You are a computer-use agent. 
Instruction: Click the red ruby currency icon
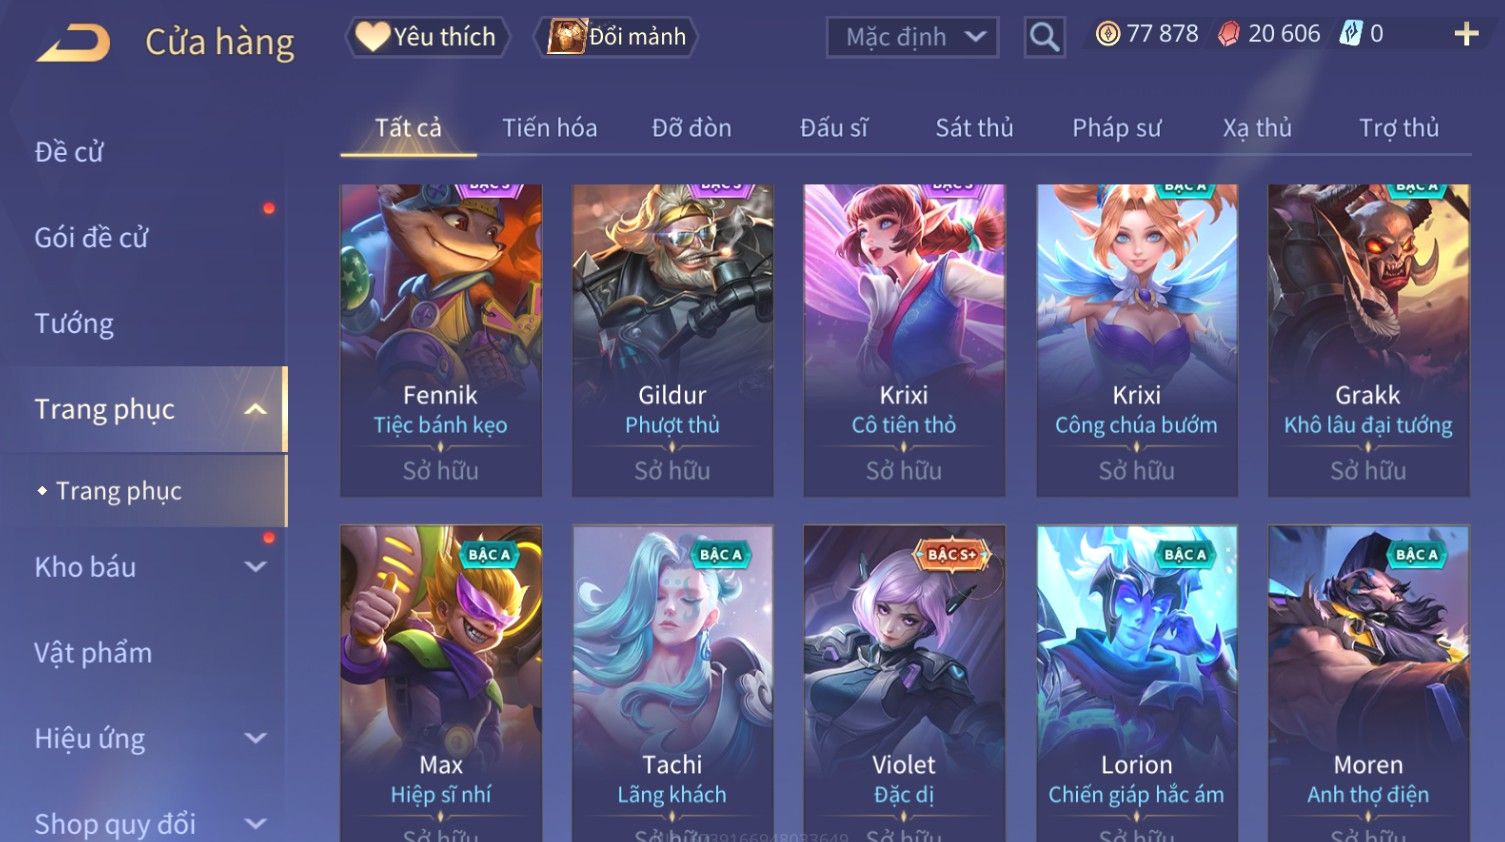[1229, 34]
